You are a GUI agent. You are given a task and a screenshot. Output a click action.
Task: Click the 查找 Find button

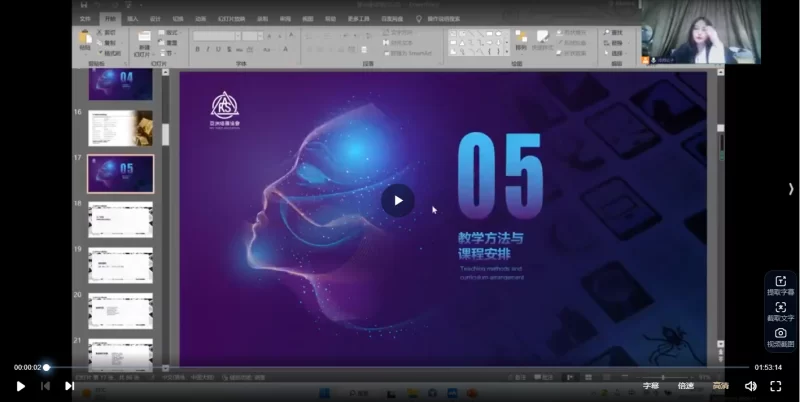(613, 33)
